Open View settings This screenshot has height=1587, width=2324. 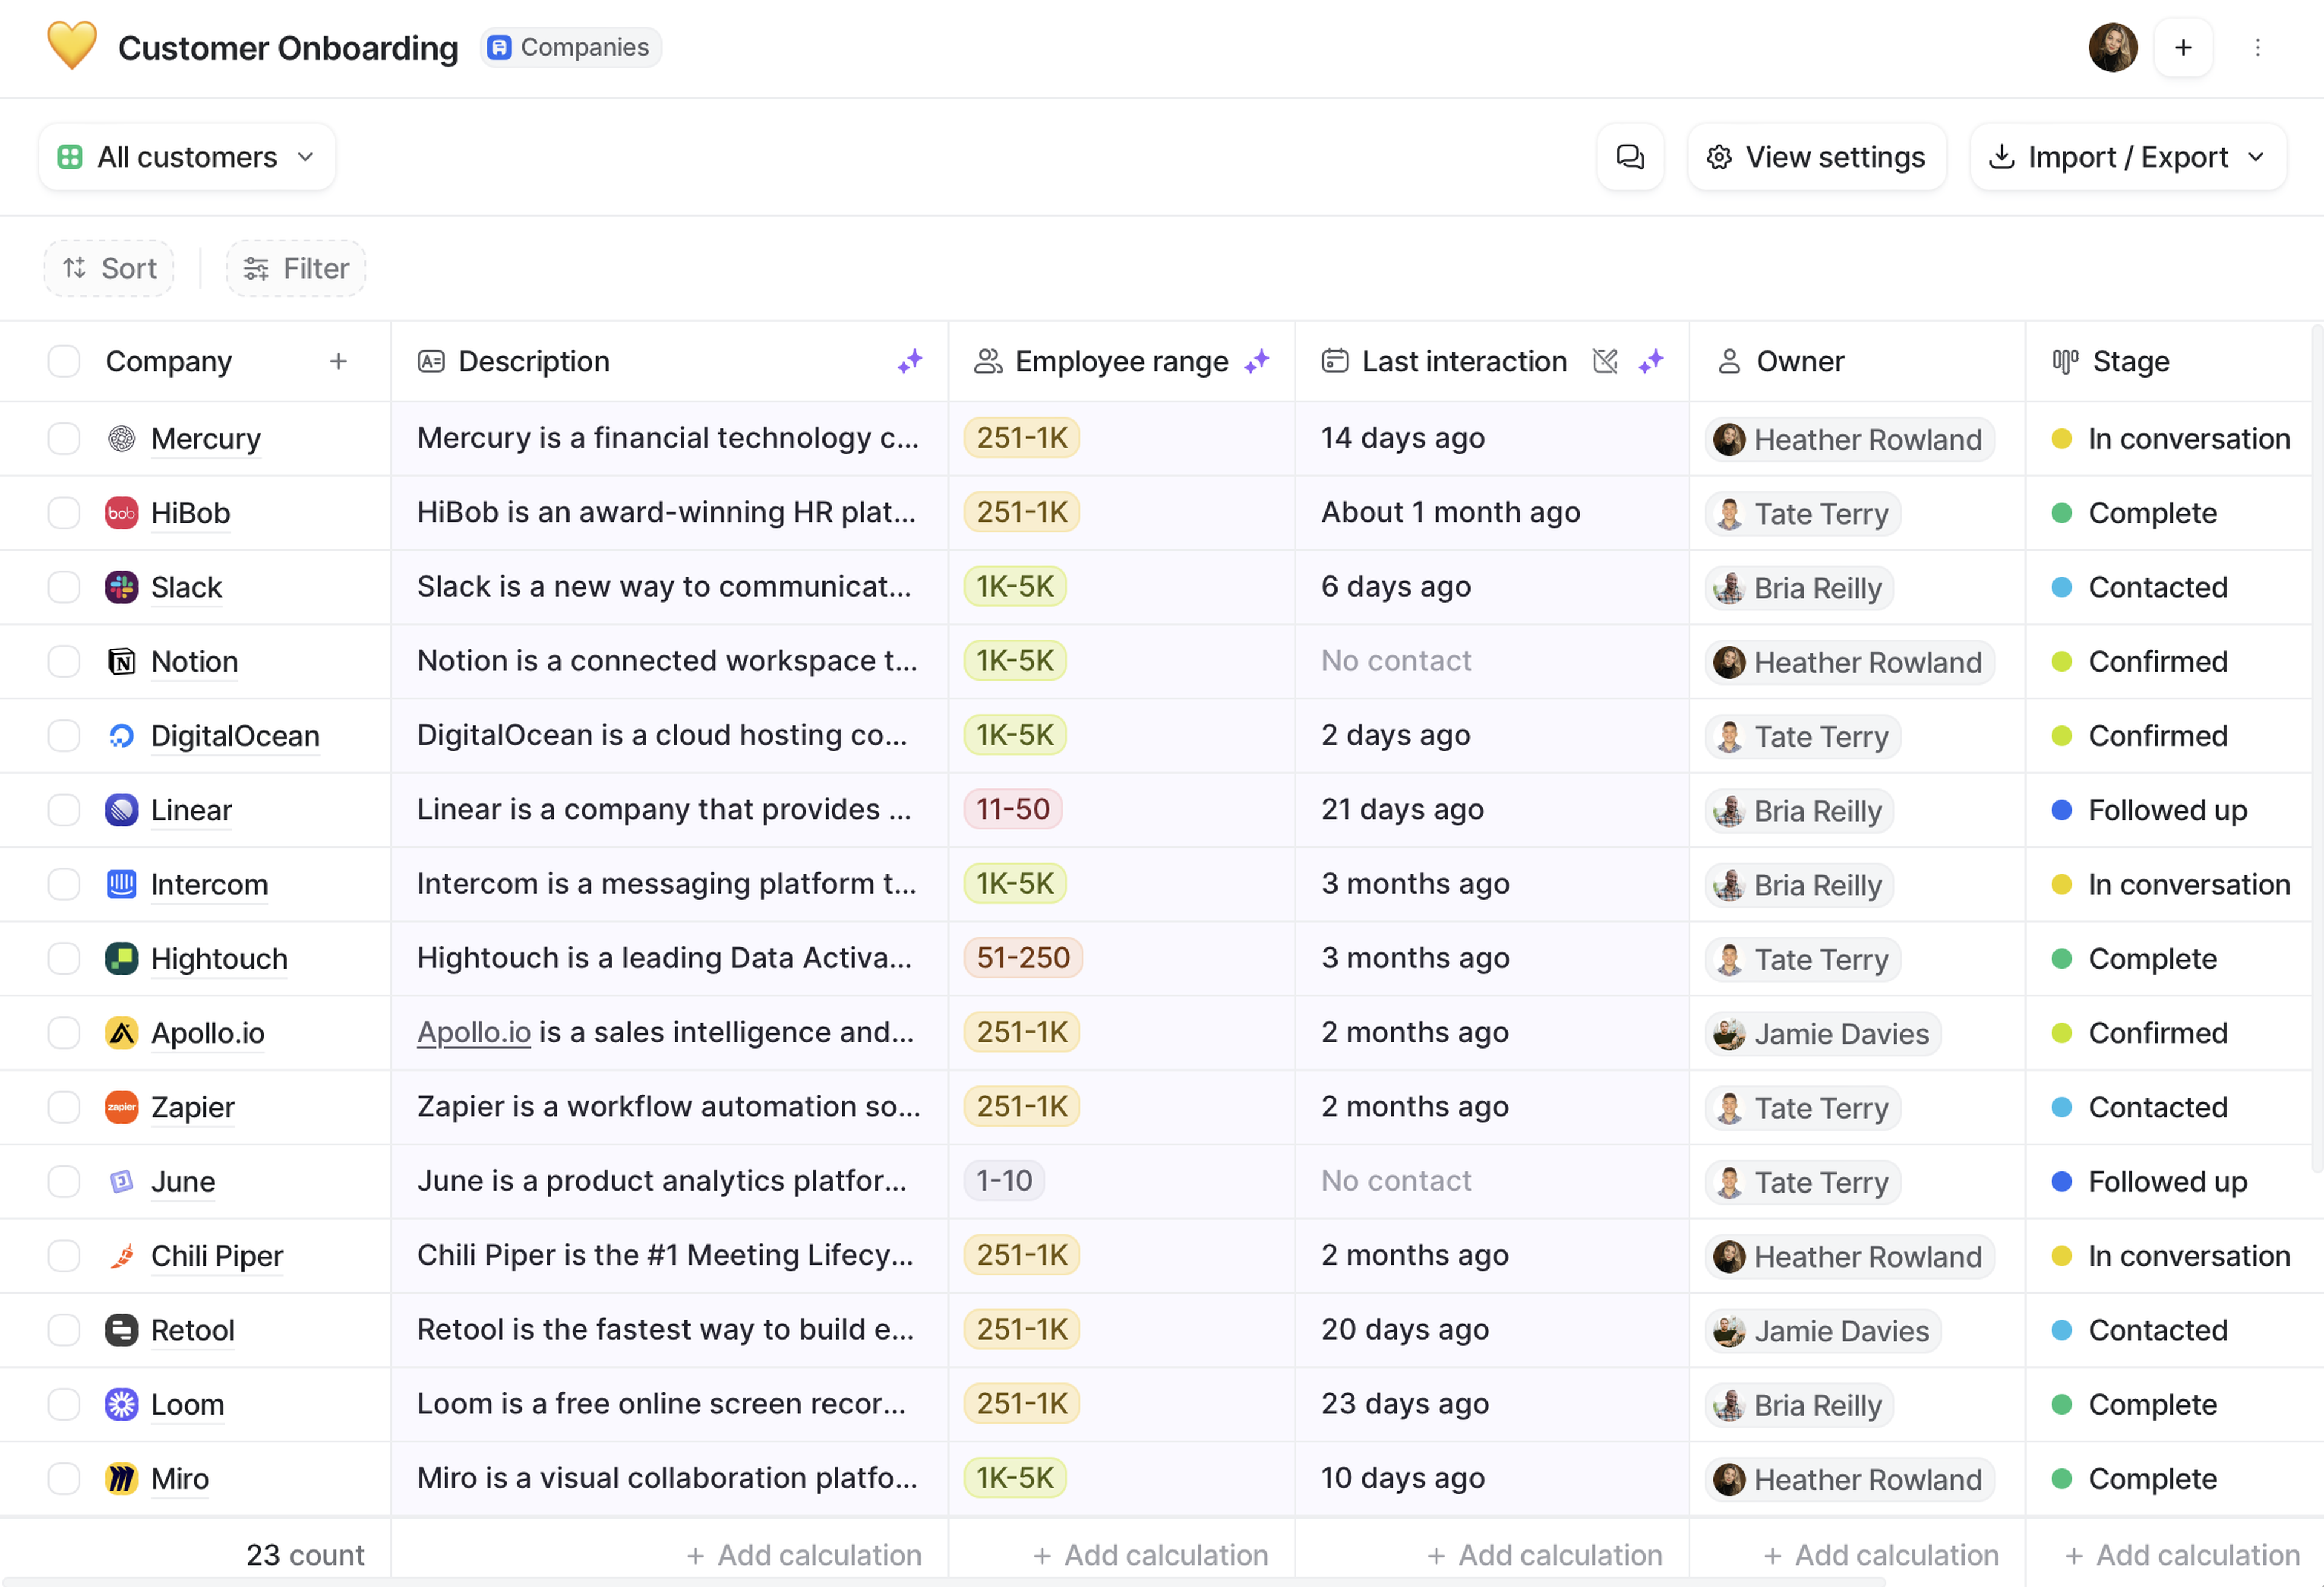[1816, 157]
